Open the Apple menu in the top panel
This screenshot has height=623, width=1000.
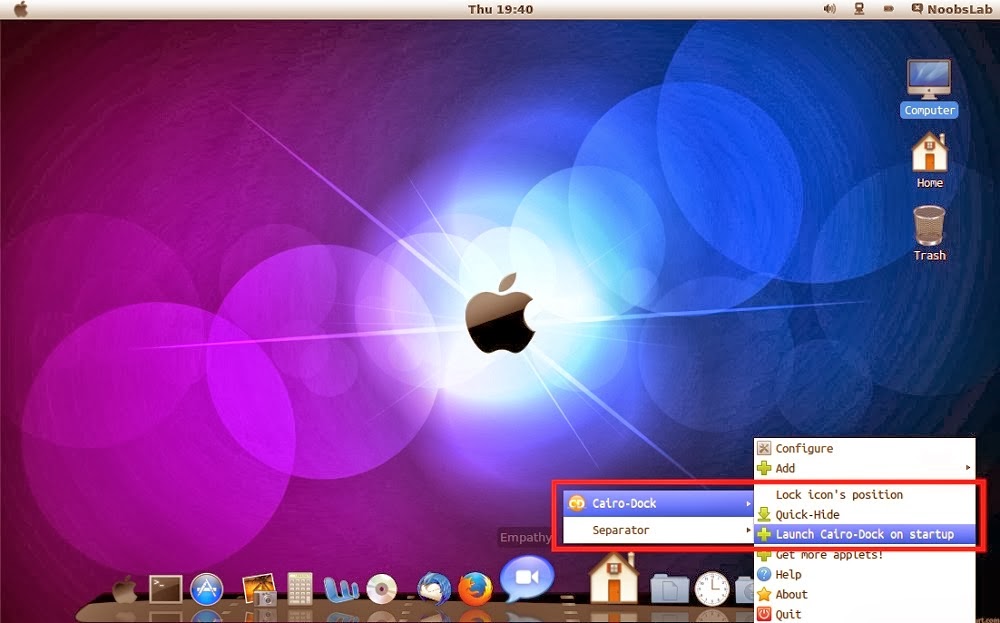(x=21, y=9)
